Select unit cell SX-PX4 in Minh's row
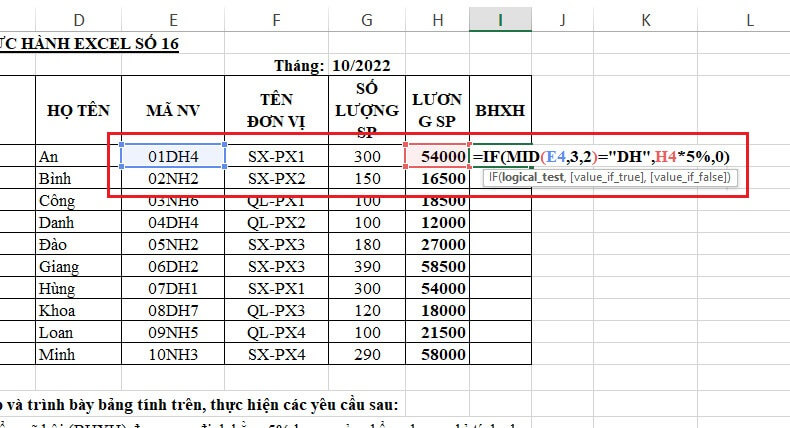 click(x=277, y=354)
